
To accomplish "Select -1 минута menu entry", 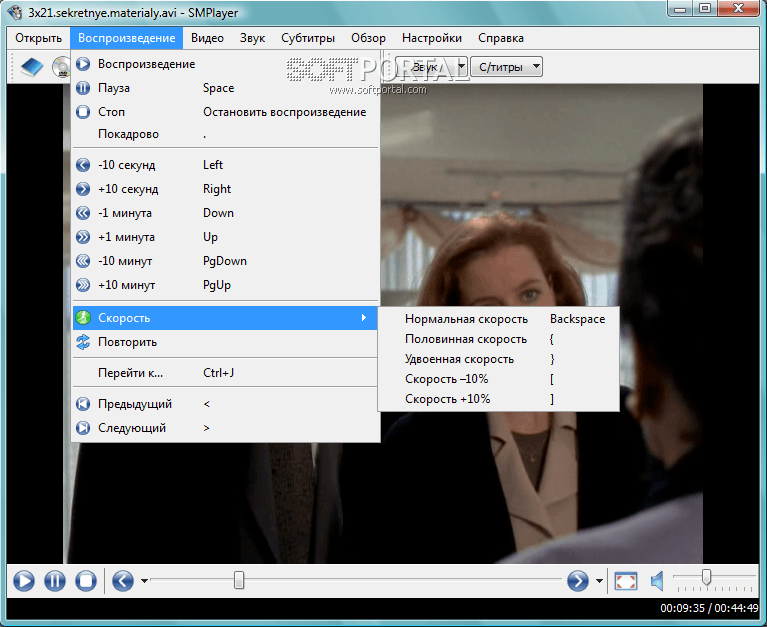I will [x=225, y=213].
